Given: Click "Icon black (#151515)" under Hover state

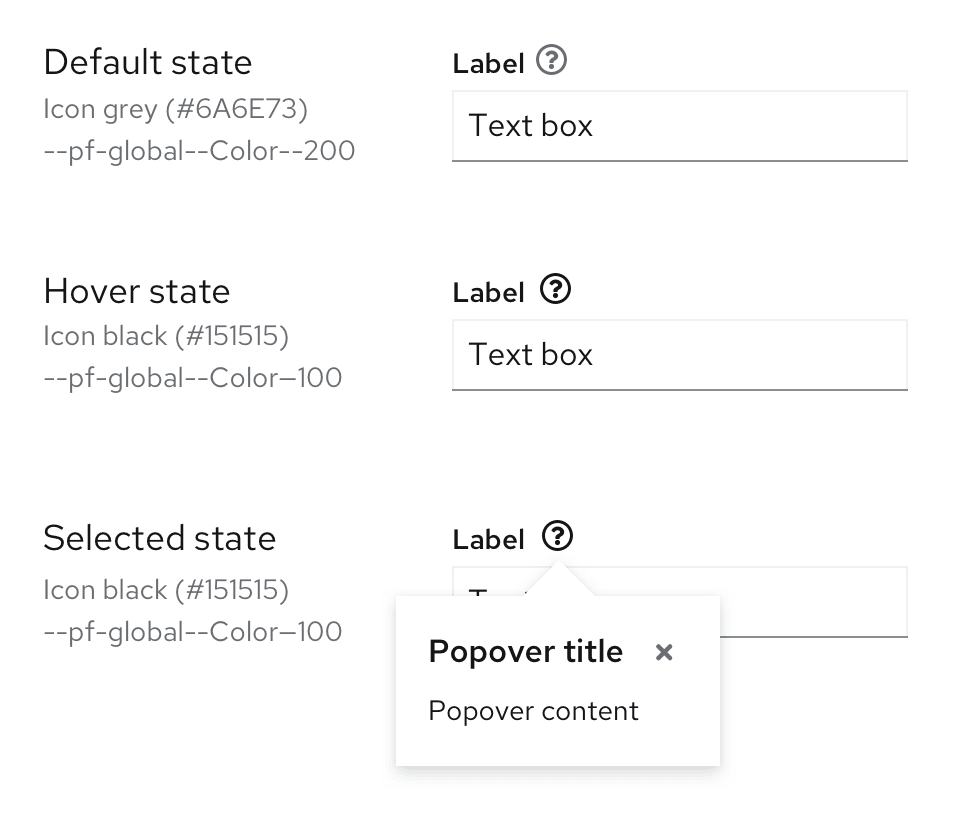Looking at the screenshot, I should tap(166, 336).
